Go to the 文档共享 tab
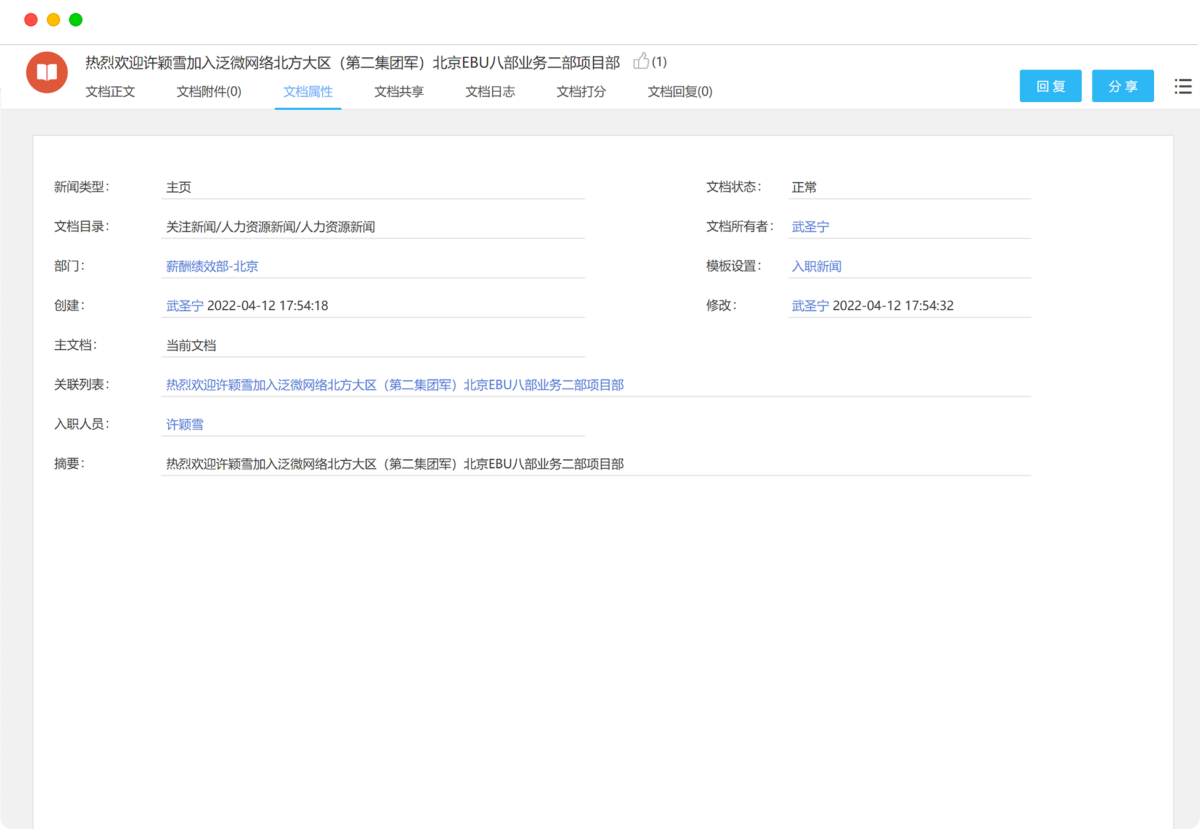 point(399,91)
